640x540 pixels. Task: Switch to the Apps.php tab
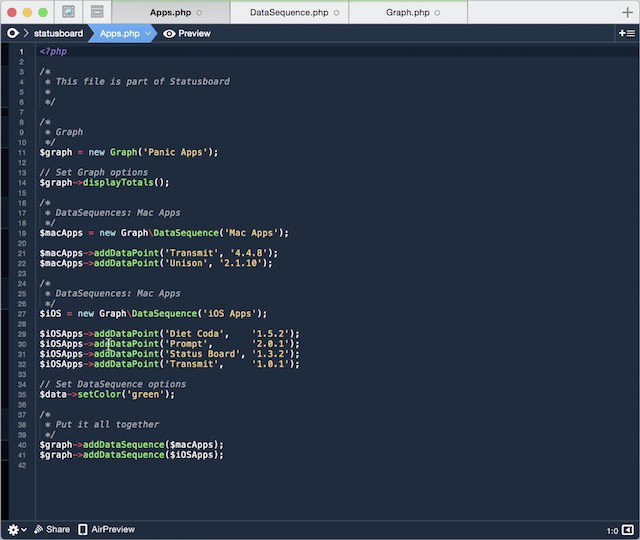170,13
